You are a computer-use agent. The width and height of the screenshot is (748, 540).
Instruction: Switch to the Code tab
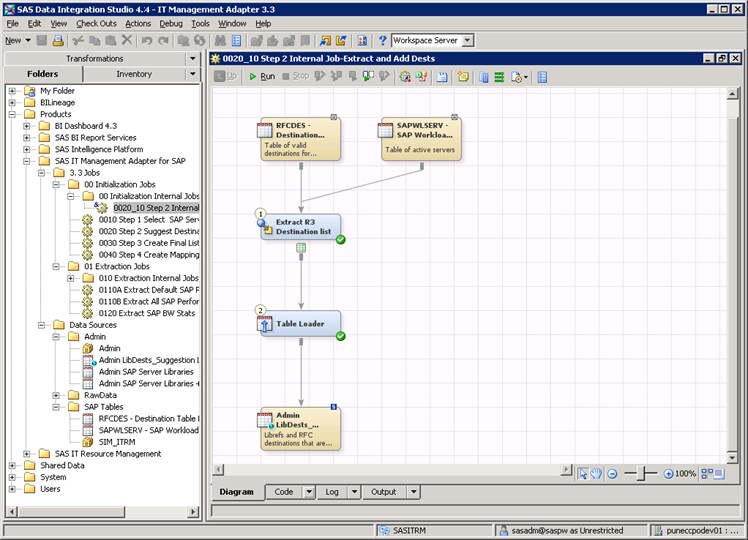click(x=284, y=492)
